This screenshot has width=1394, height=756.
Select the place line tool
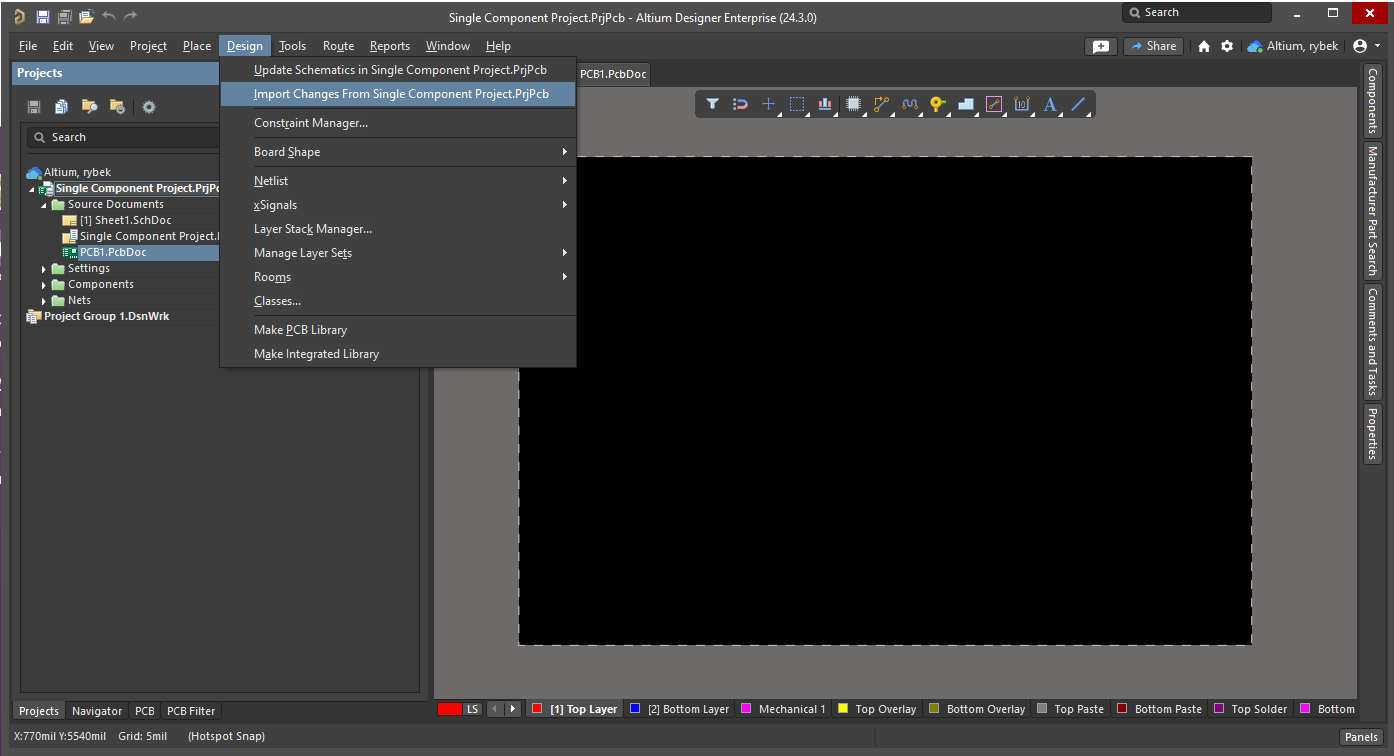pos(1078,104)
